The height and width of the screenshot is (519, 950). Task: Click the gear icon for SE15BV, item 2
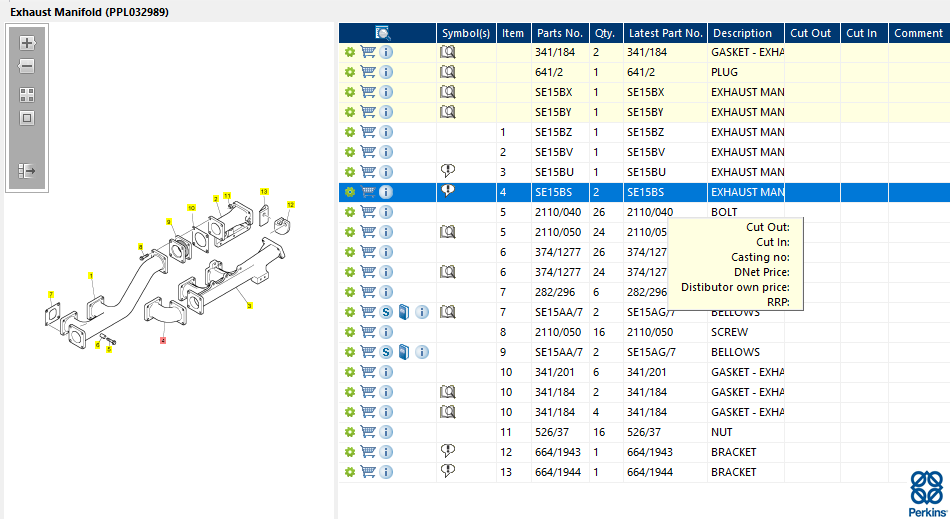pyautogui.click(x=350, y=152)
